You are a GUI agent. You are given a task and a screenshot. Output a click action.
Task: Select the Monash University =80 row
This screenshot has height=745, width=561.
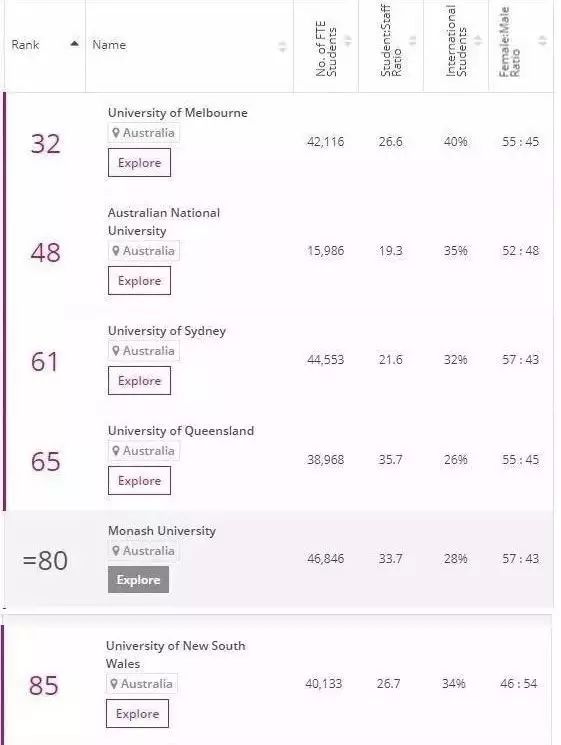pos(279,559)
